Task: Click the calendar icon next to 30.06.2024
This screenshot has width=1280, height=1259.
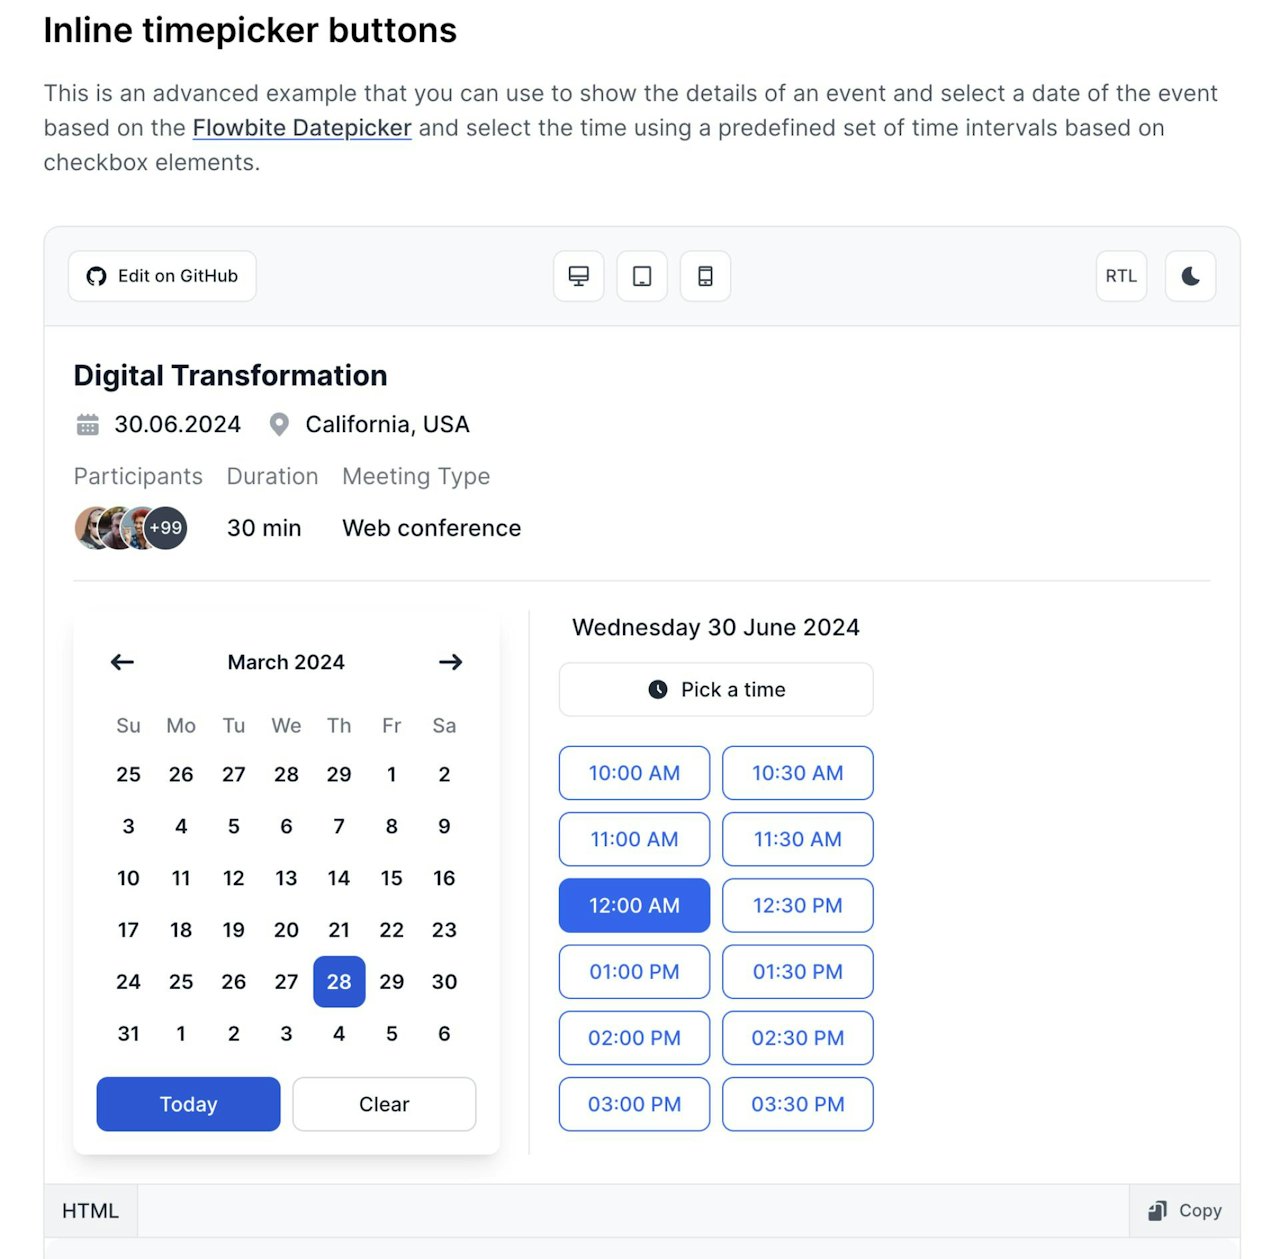Action: click(87, 424)
